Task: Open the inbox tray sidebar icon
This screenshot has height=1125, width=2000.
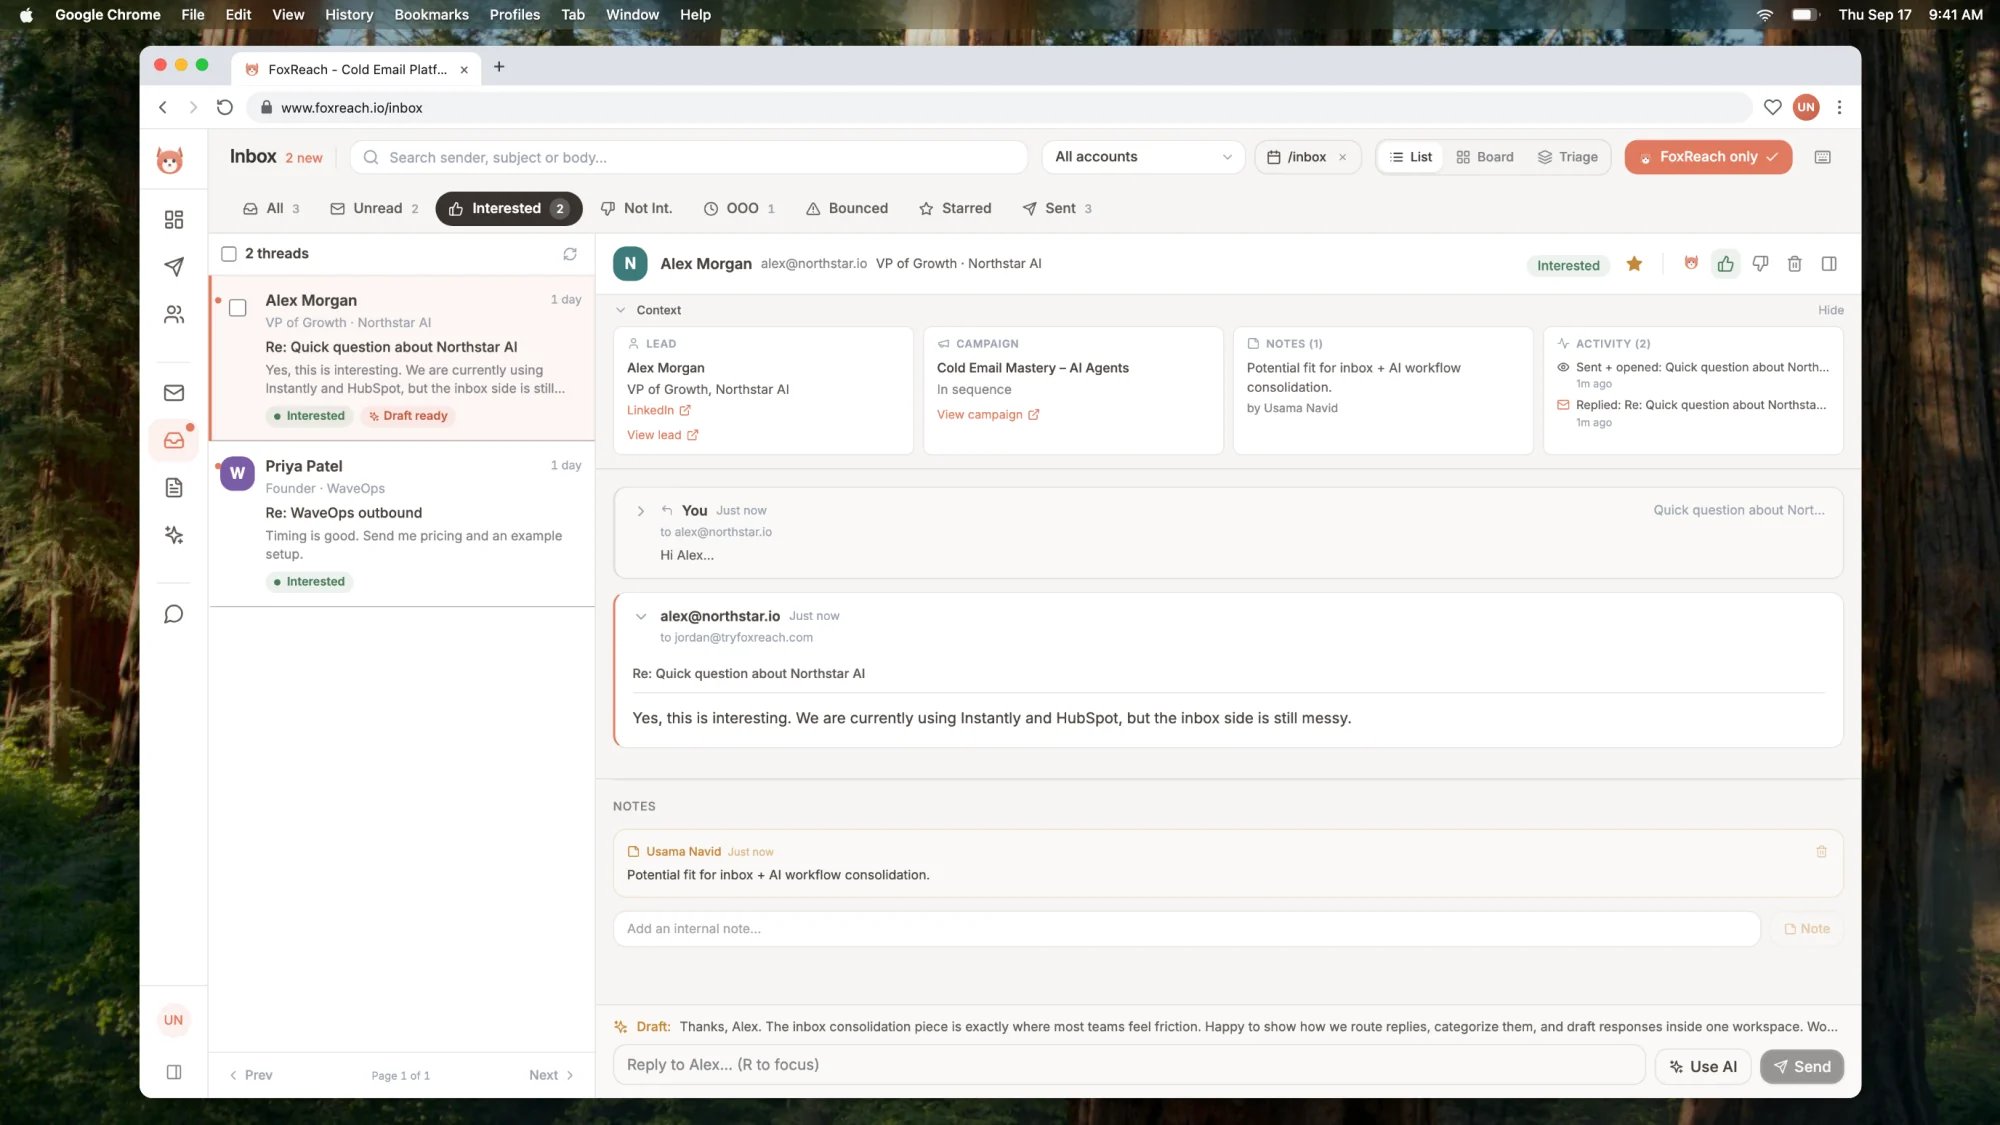Action: pos(174,441)
